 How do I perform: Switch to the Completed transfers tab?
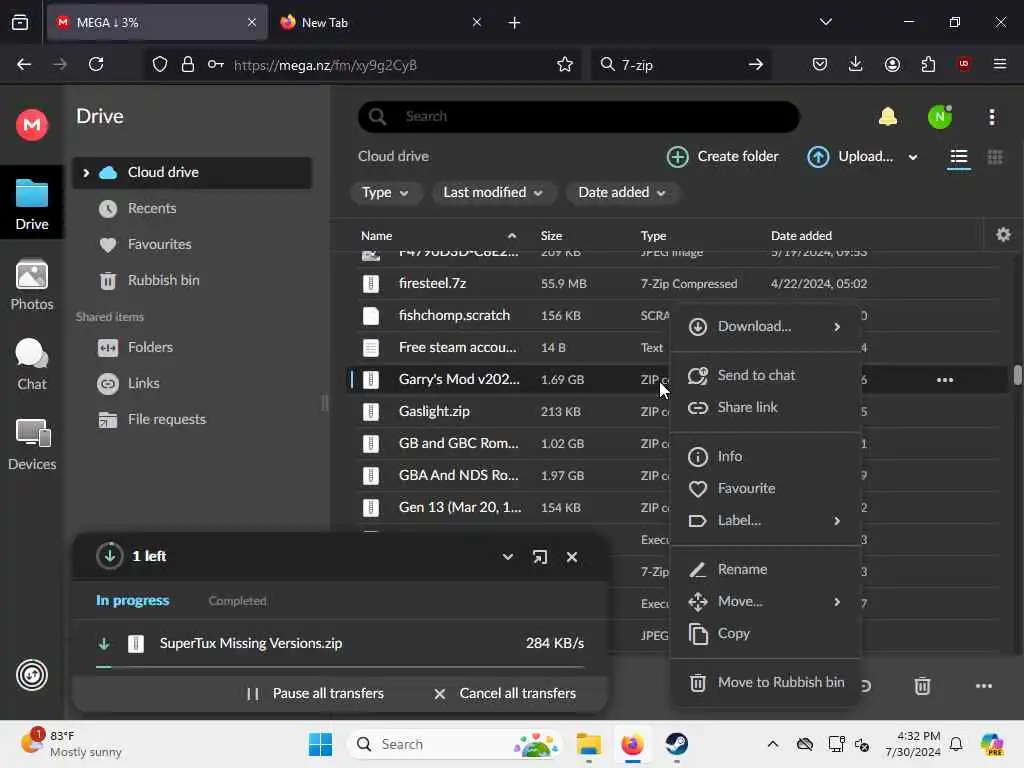click(x=237, y=601)
